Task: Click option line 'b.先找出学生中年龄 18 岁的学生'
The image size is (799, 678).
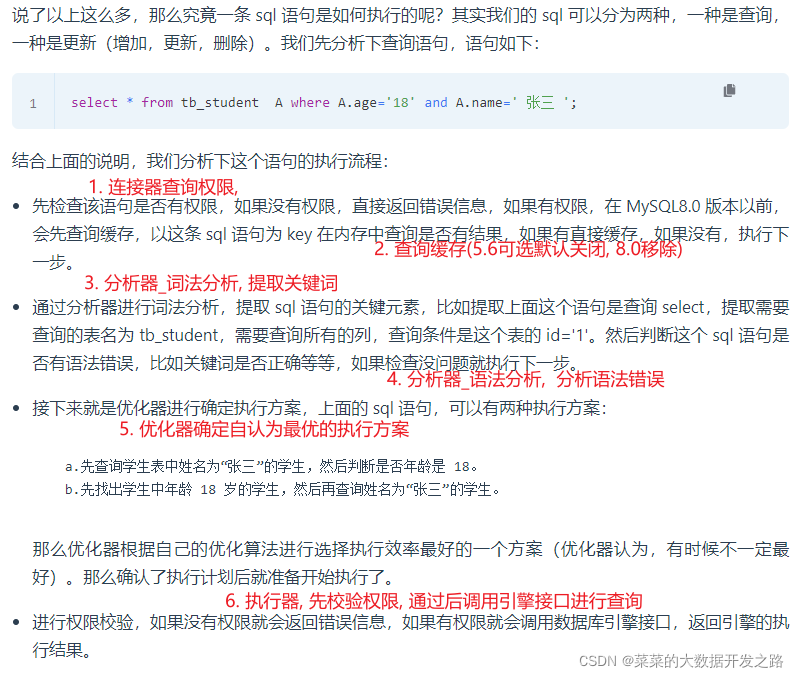Action: tap(283, 490)
